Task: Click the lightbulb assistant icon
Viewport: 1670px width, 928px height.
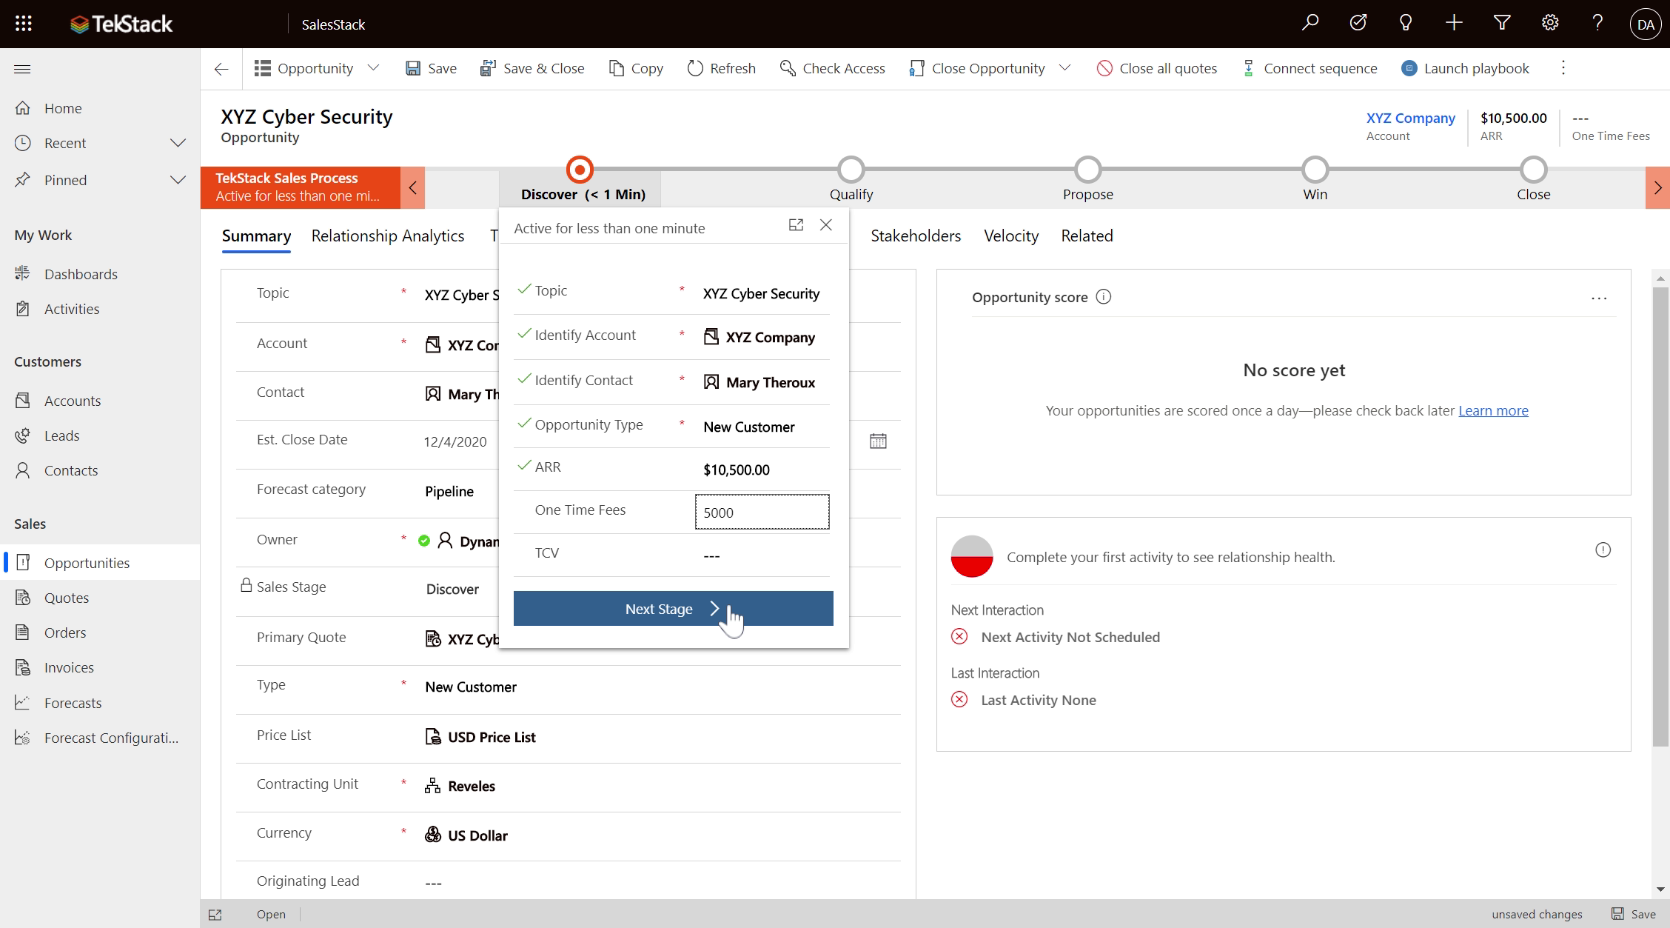Action: pyautogui.click(x=1406, y=23)
